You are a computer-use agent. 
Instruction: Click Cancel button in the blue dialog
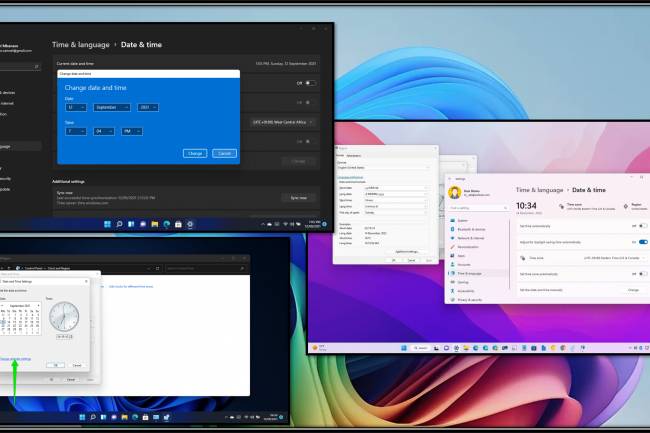coord(224,153)
